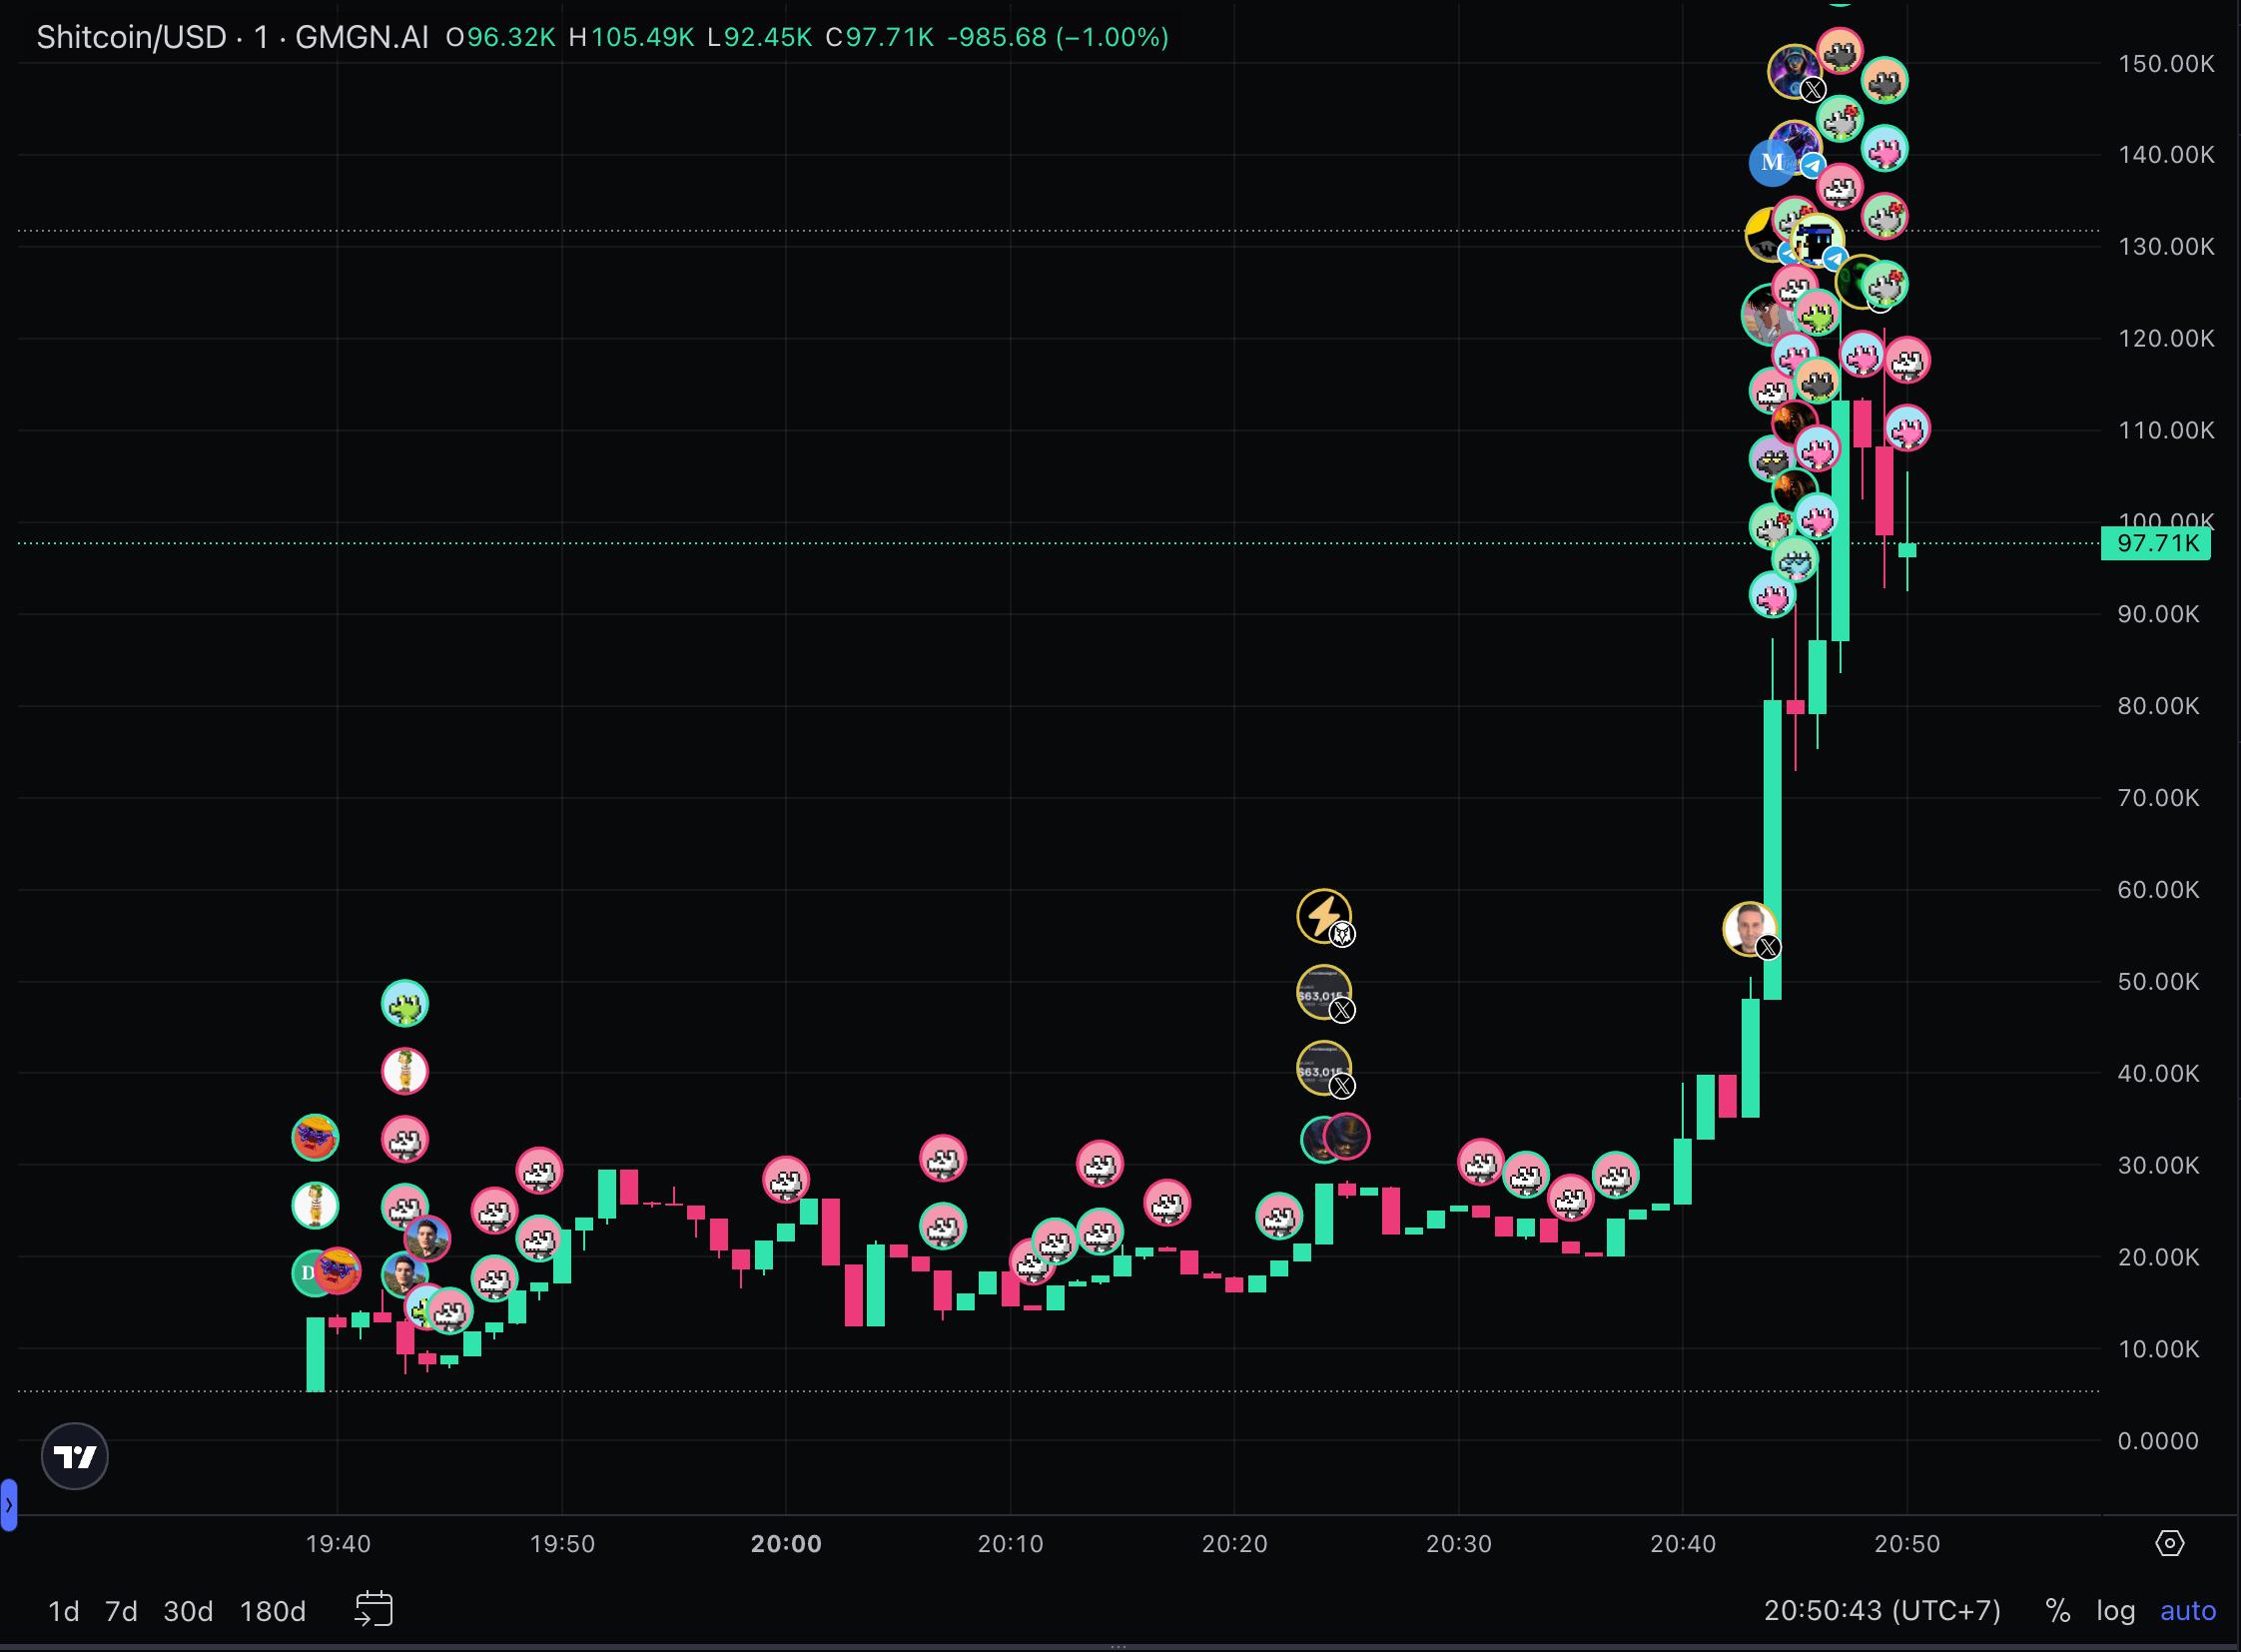Select the 1d date range

(x=64, y=1611)
